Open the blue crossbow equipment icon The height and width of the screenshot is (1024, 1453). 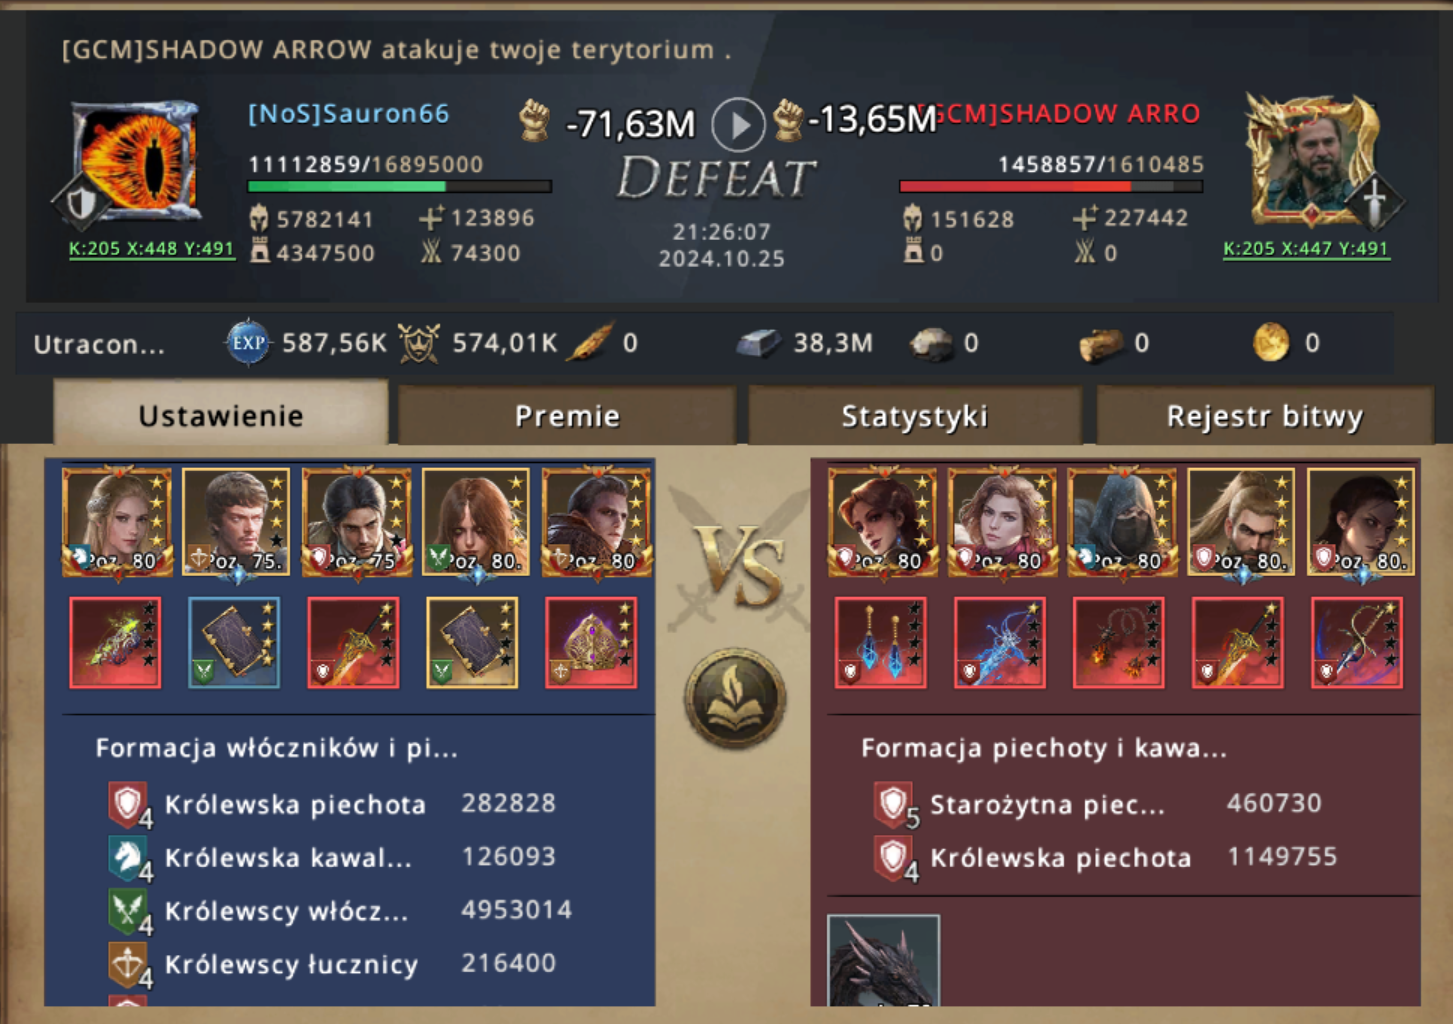point(1000,643)
